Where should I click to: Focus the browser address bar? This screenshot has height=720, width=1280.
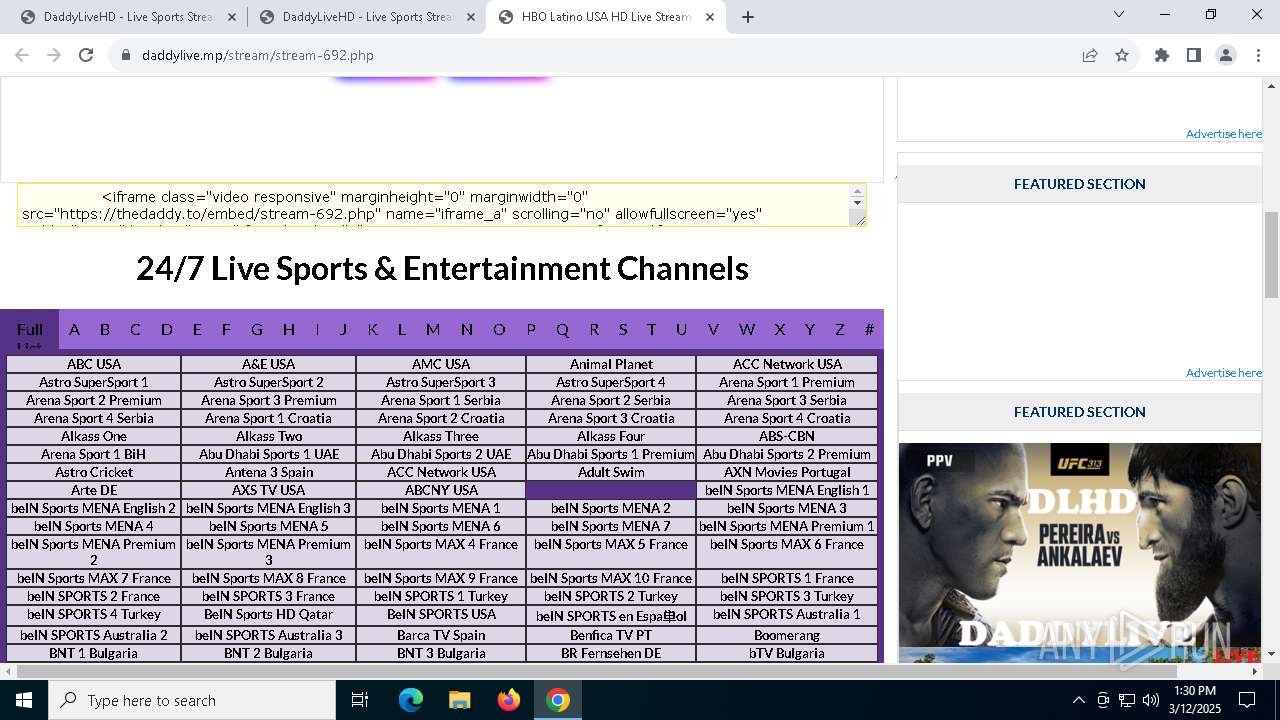coord(600,55)
